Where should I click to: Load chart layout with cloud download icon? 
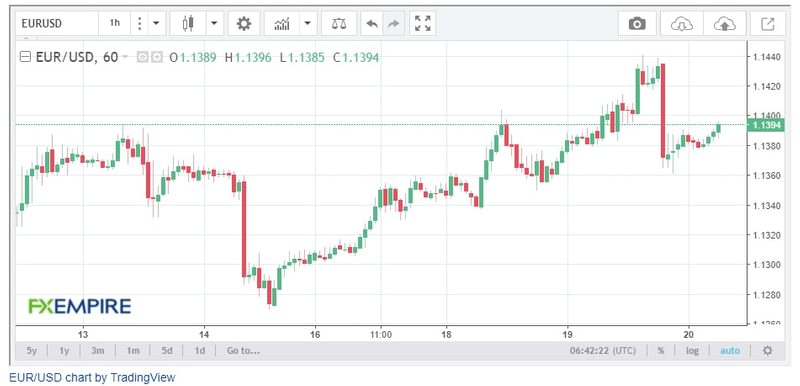[x=682, y=23]
